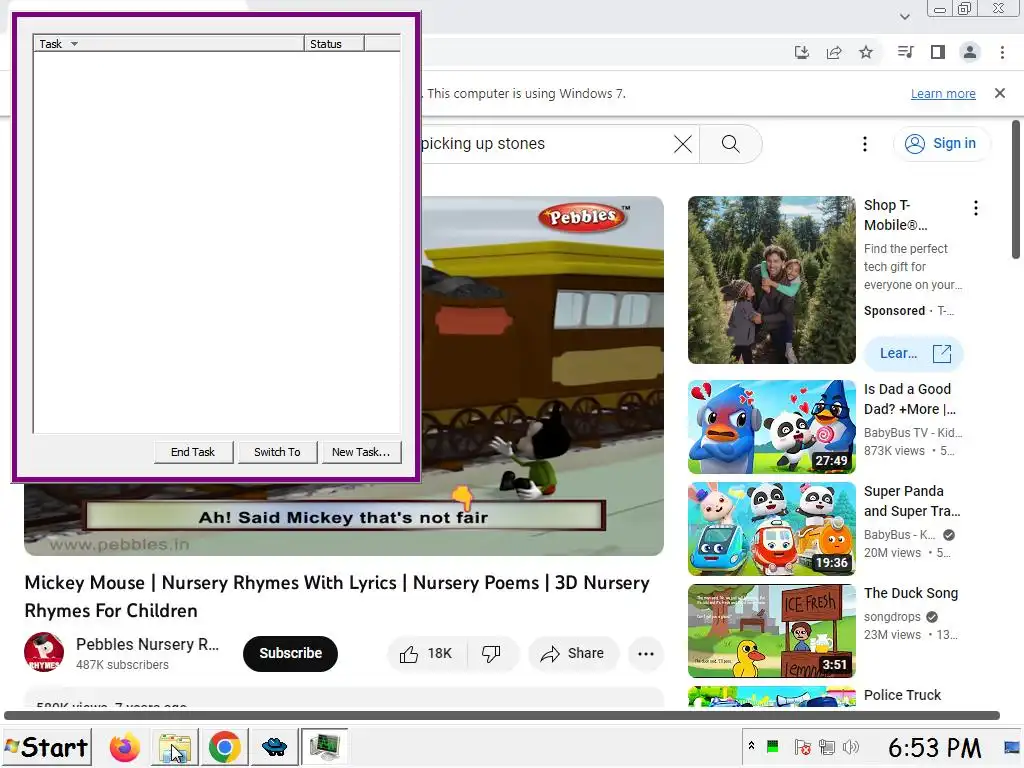Image resolution: width=1024 pixels, height=768 pixels.
Task: Click Police Truck video title
Action: [x=903, y=695]
